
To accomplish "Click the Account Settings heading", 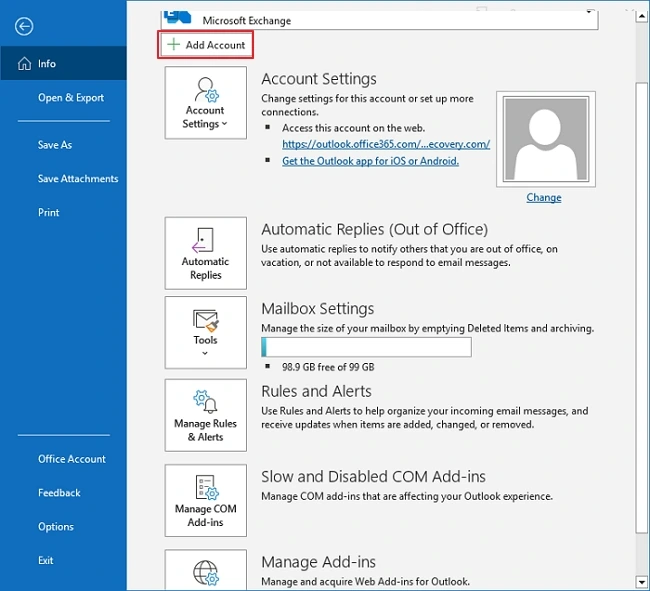I will 319,79.
